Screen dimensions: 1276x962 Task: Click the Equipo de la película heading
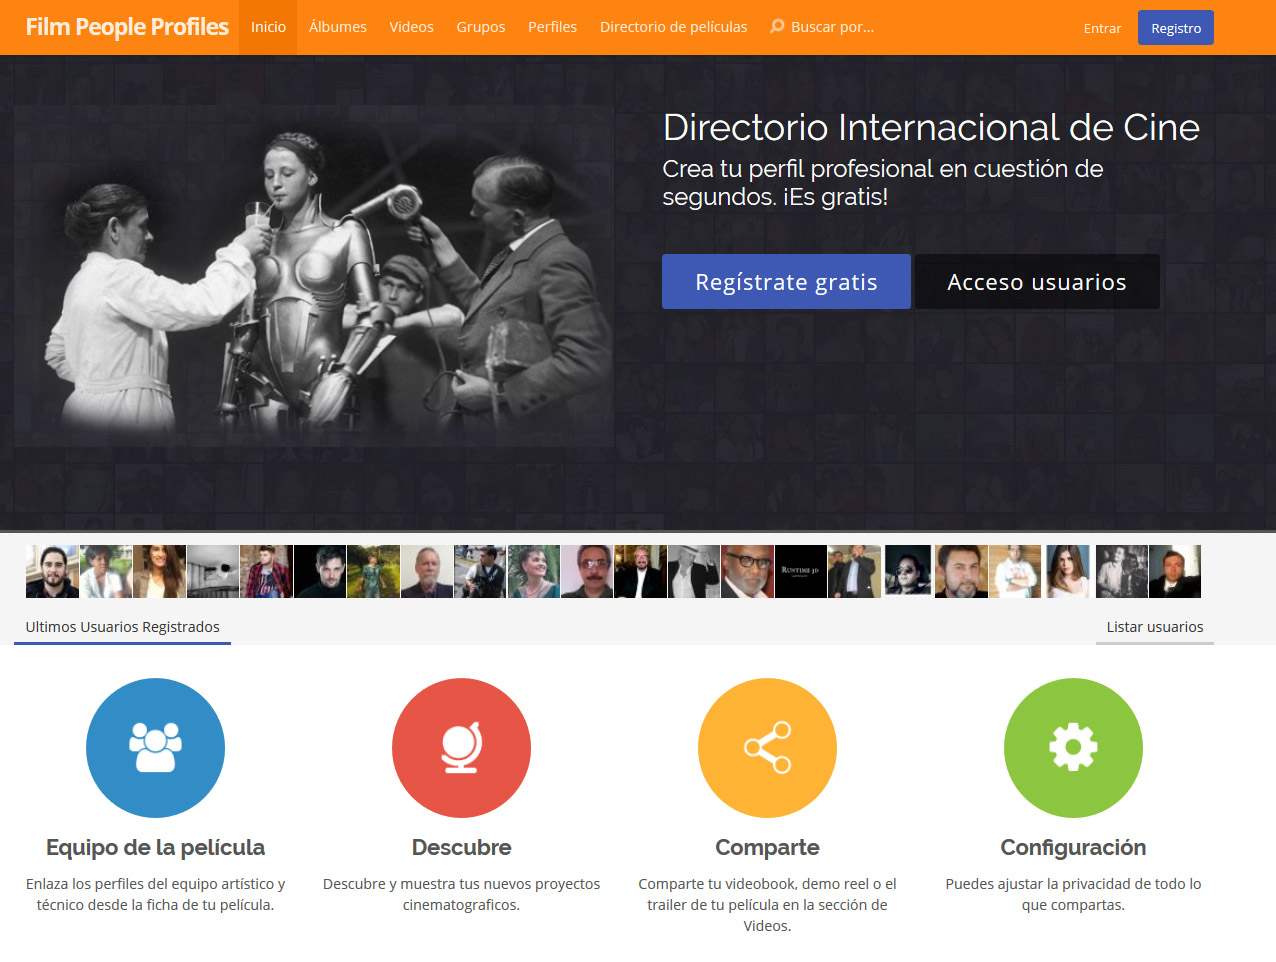click(155, 847)
